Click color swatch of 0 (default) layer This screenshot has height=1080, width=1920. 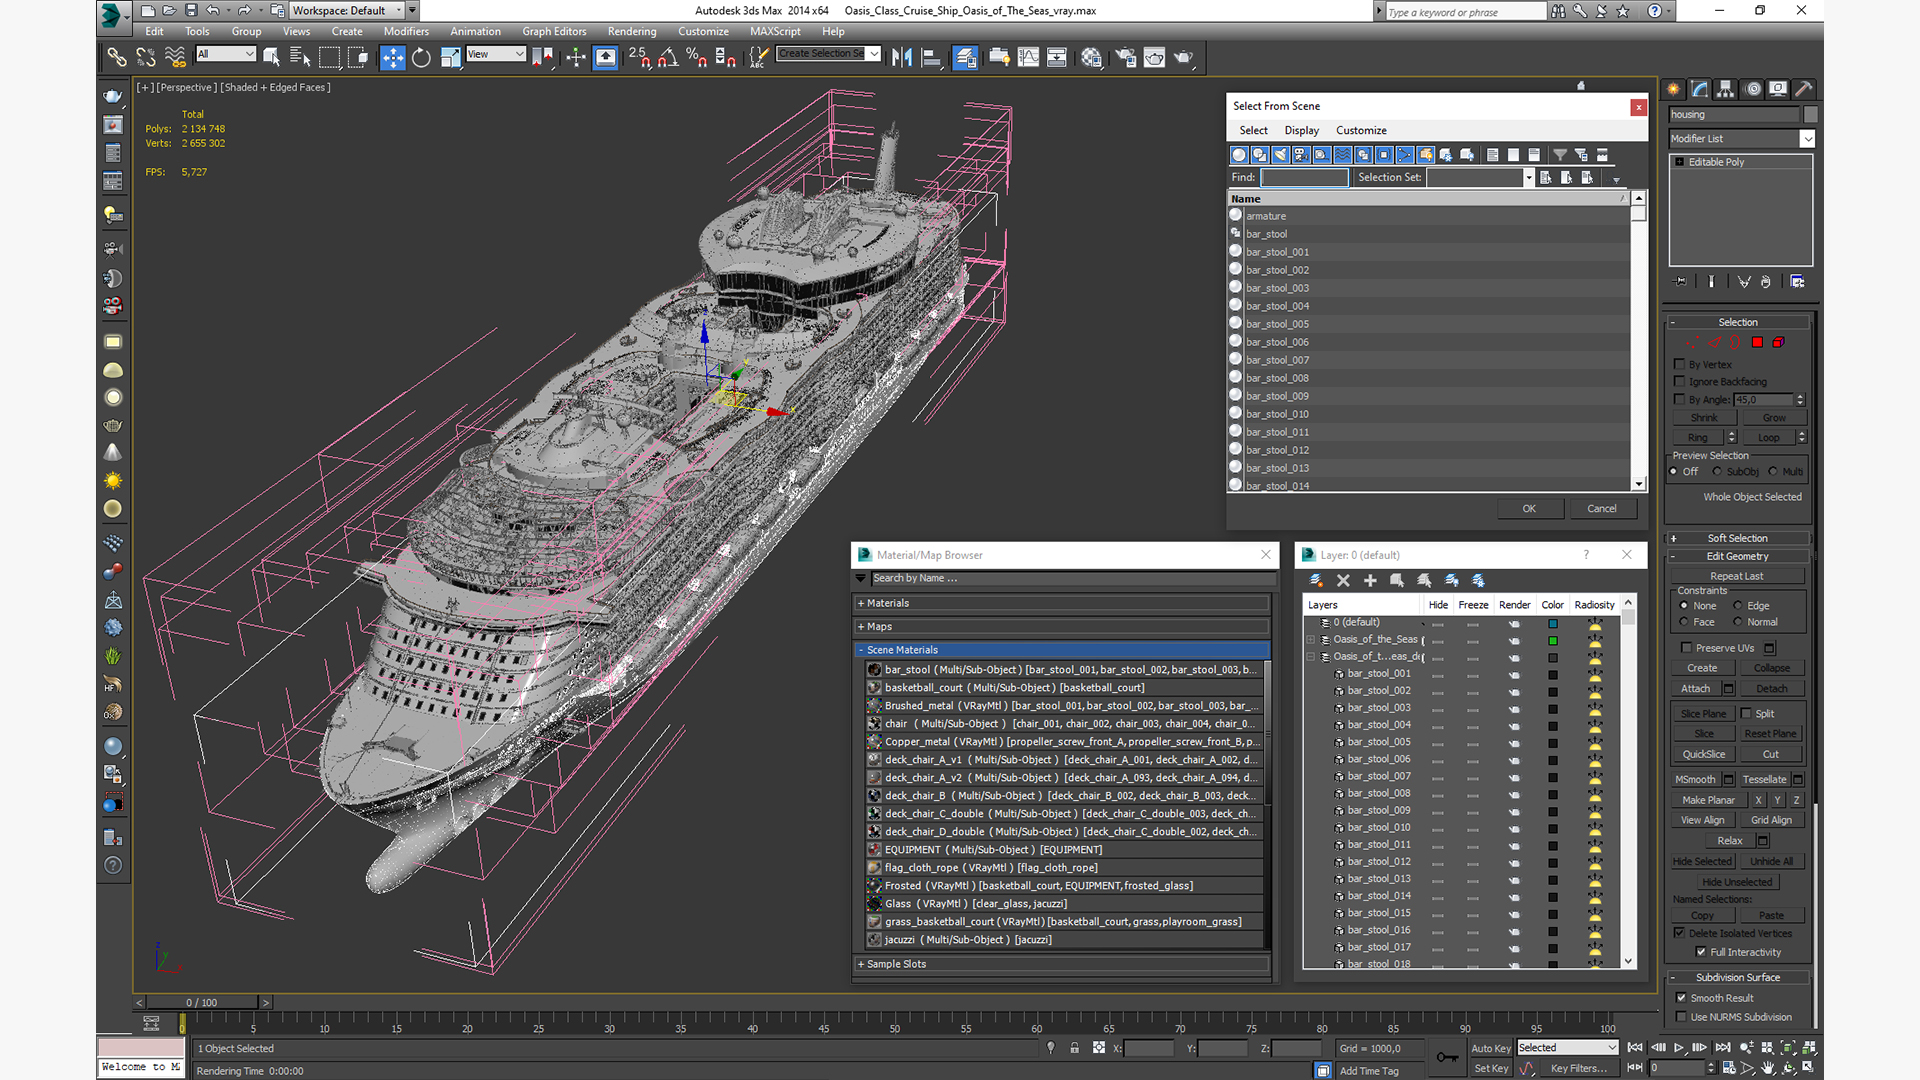pos(1553,624)
